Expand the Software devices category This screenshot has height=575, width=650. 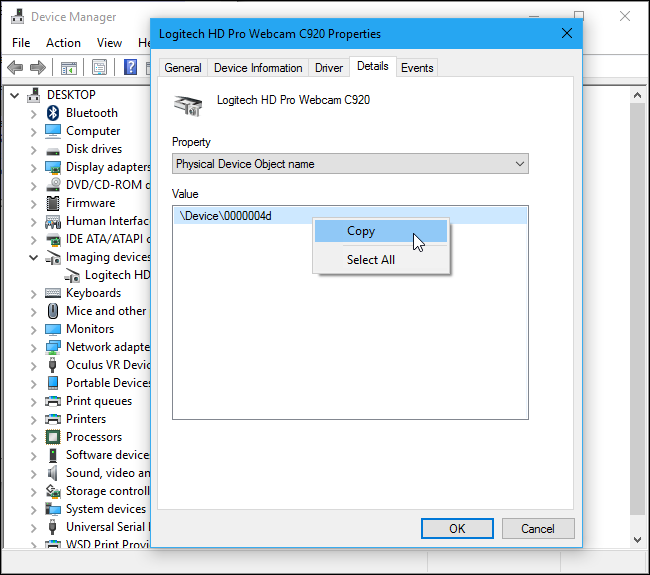tap(34, 456)
